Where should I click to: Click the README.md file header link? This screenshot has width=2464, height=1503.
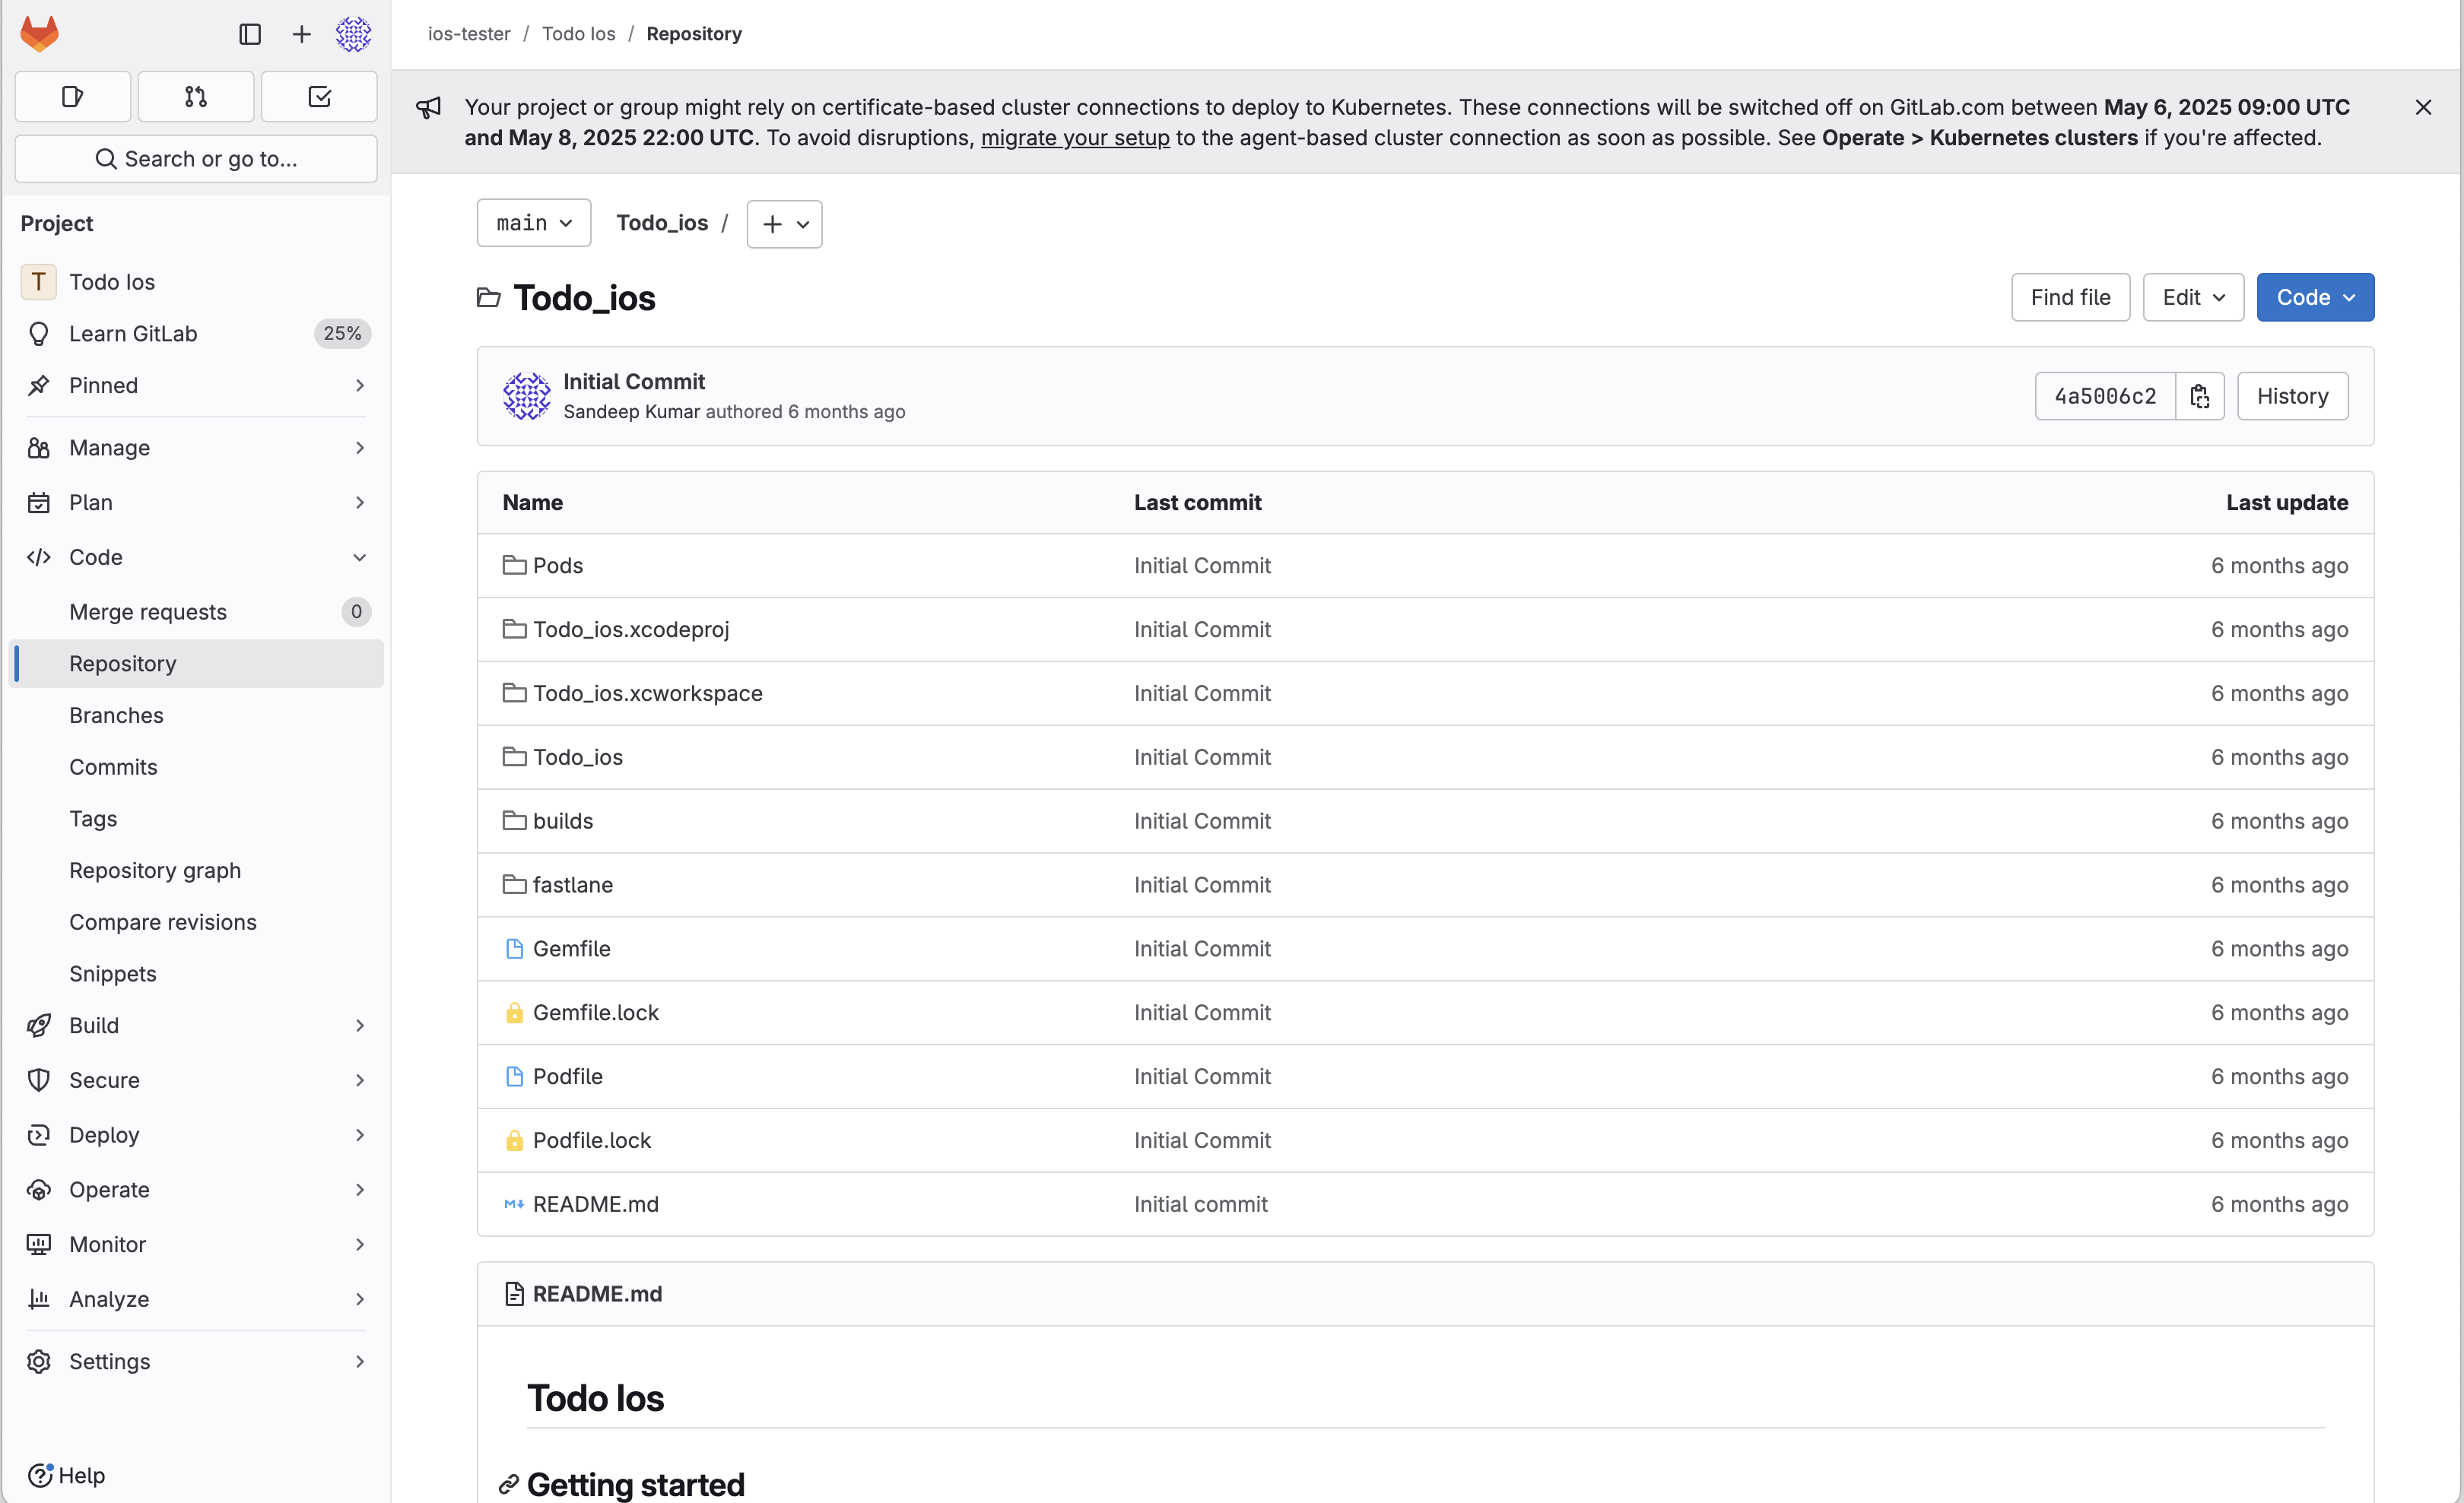(x=597, y=1293)
